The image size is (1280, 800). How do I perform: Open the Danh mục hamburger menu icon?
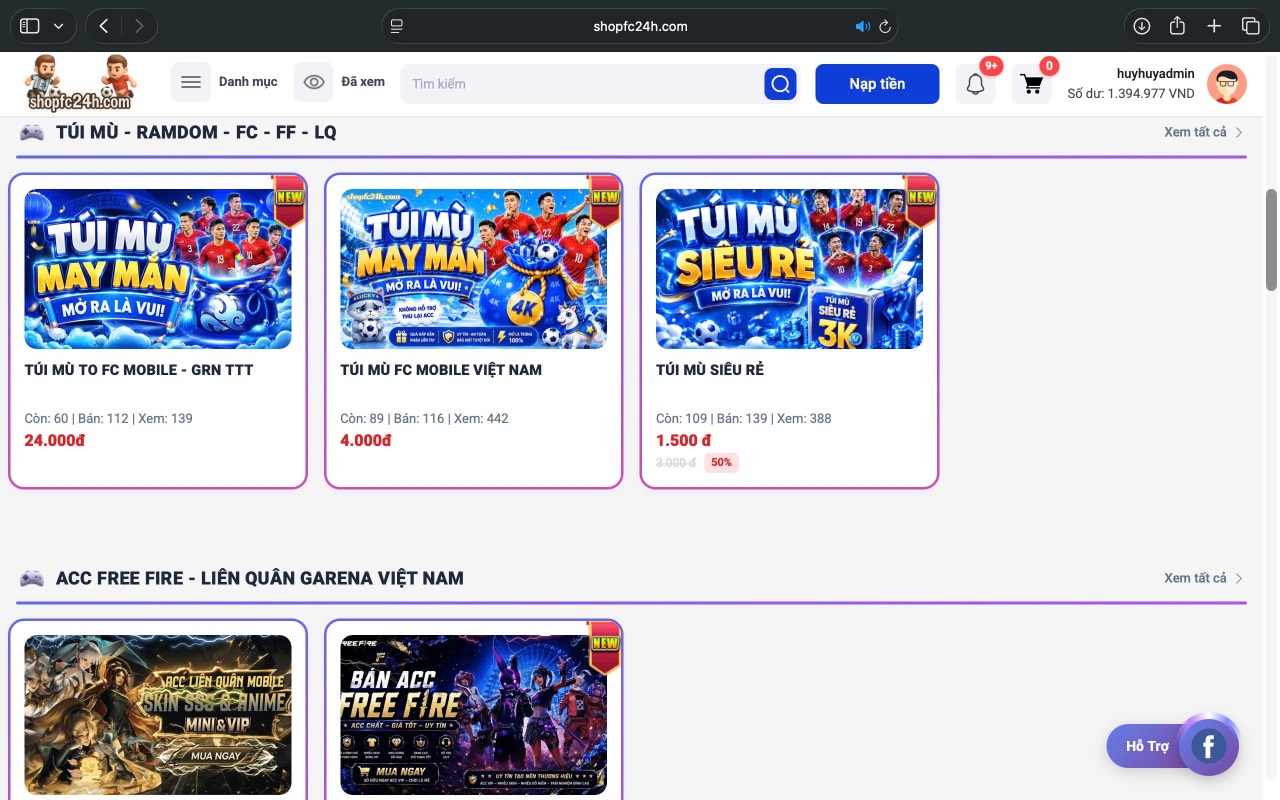191,82
